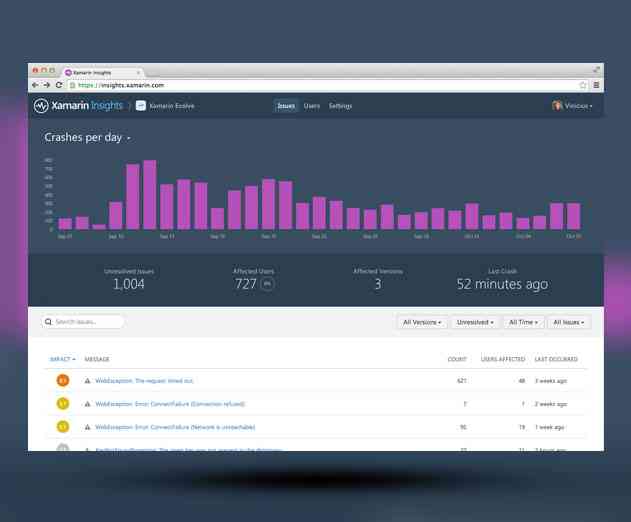Click 3 weeks ago in first issue row

pyautogui.click(x=551, y=381)
